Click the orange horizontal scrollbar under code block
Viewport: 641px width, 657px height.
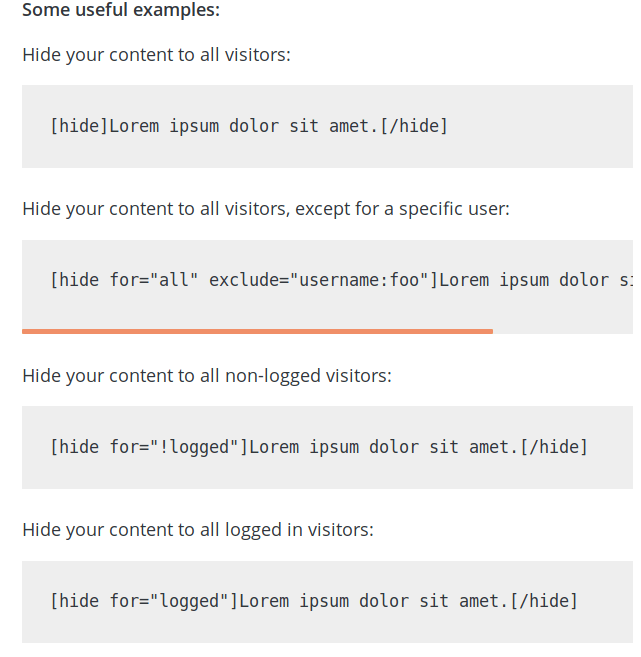[x=257, y=331]
